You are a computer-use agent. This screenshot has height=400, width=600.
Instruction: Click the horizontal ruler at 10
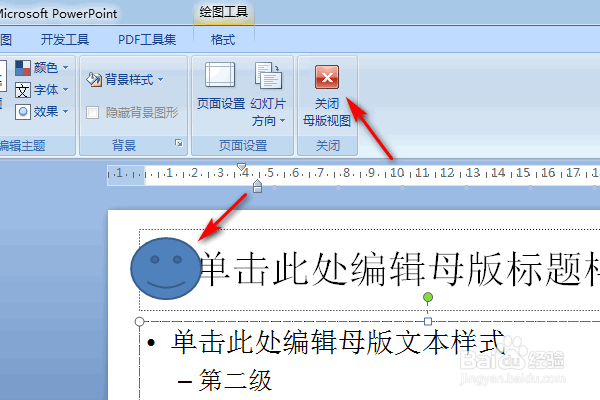tap(397, 173)
